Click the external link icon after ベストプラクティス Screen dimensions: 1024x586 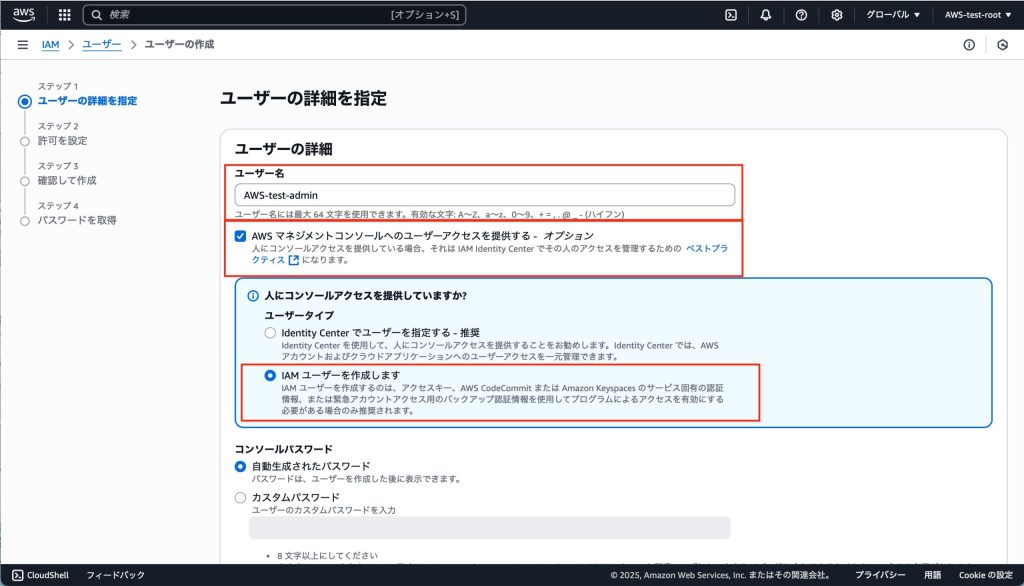click(x=294, y=260)
